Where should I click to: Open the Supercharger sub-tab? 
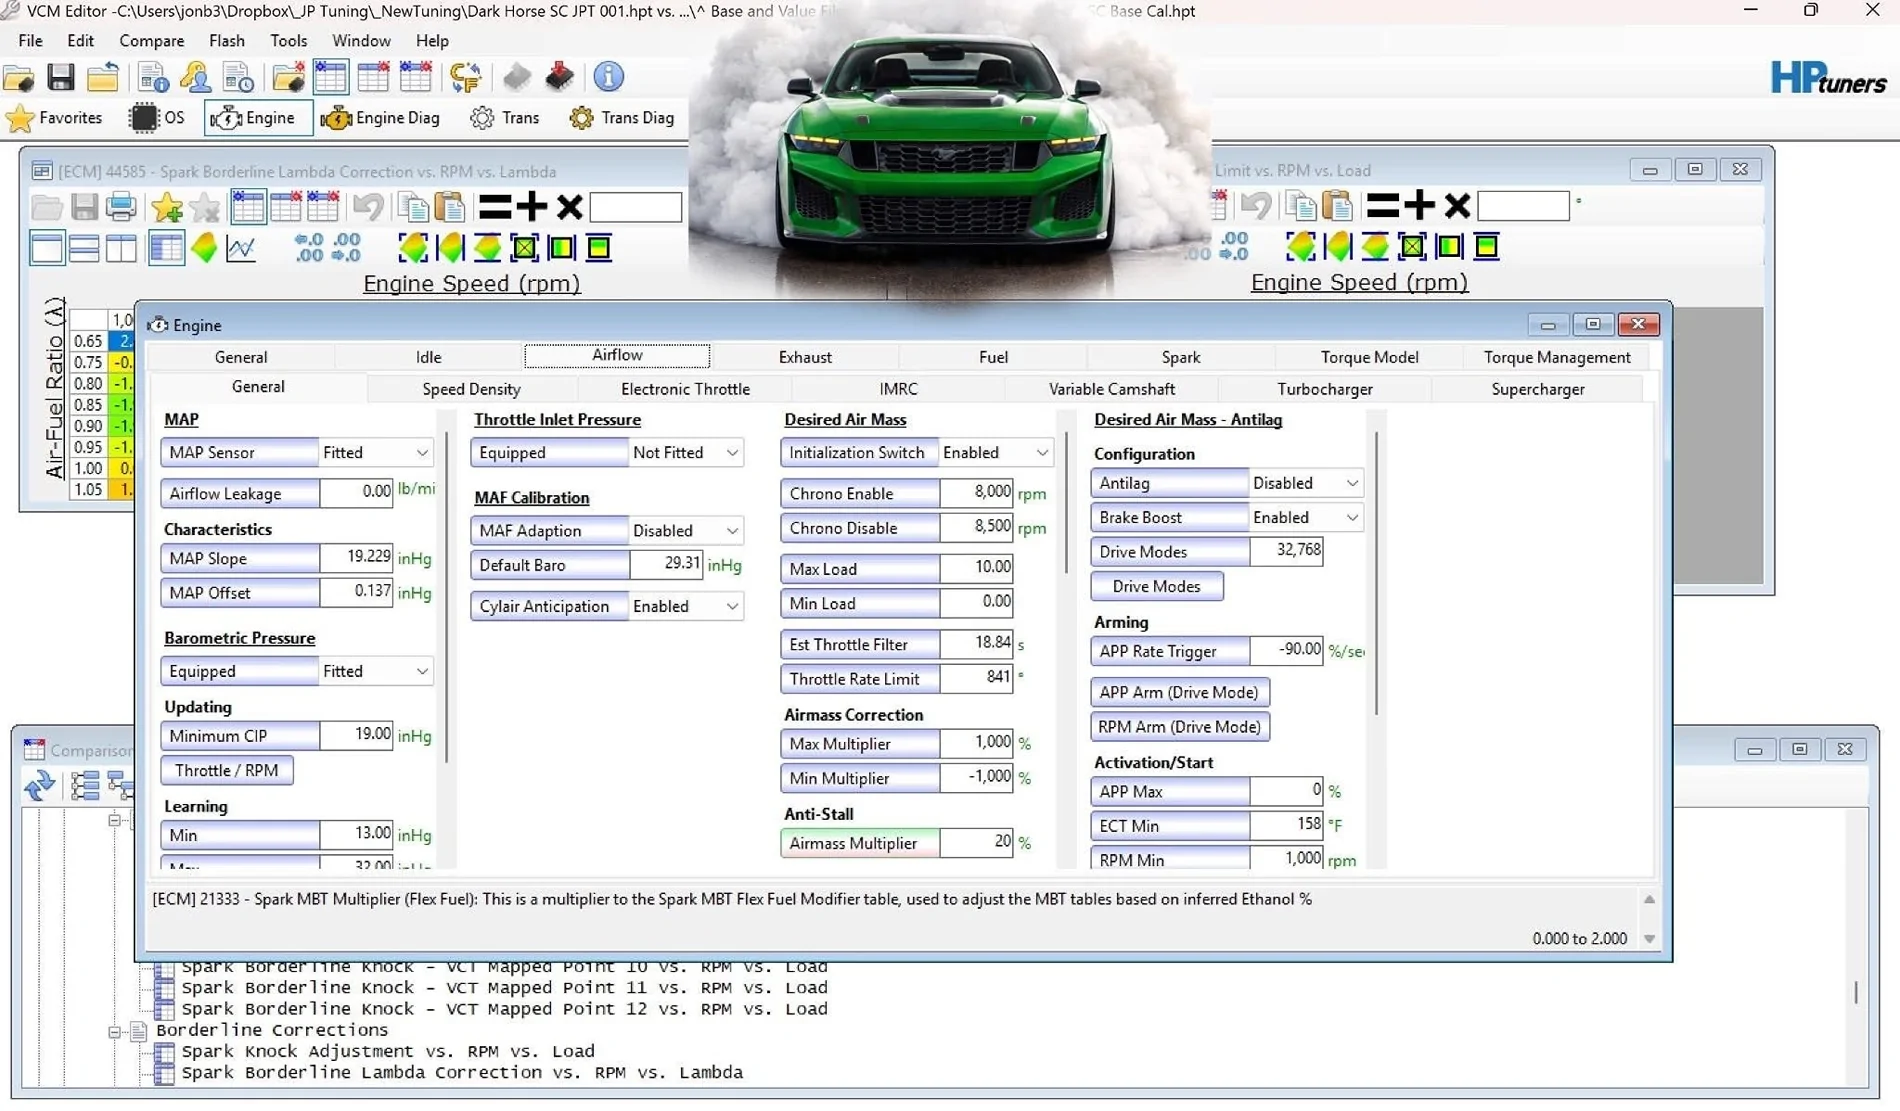point(1538,389)
